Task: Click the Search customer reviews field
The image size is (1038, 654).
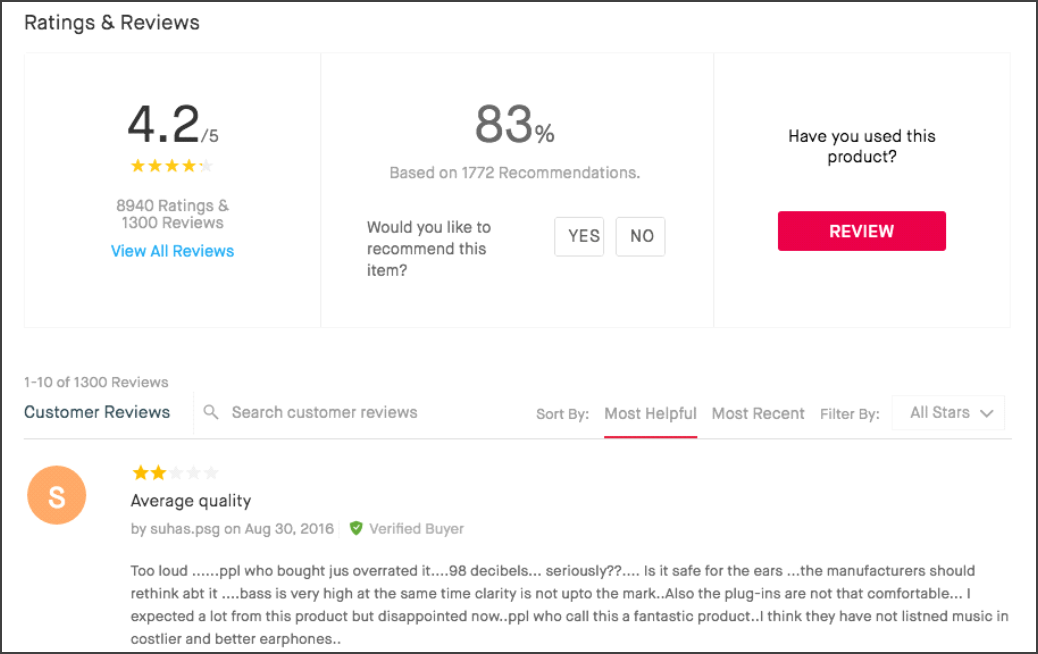Action: [324, 412]
